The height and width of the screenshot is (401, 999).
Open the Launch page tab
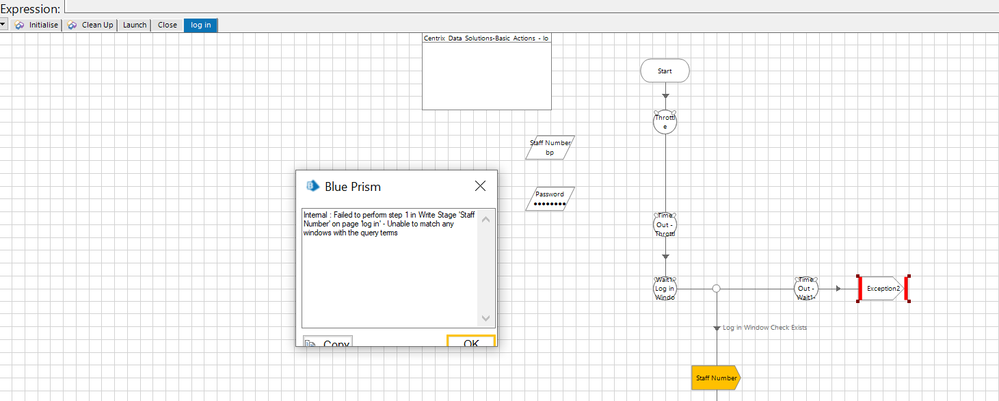[134, 25]
